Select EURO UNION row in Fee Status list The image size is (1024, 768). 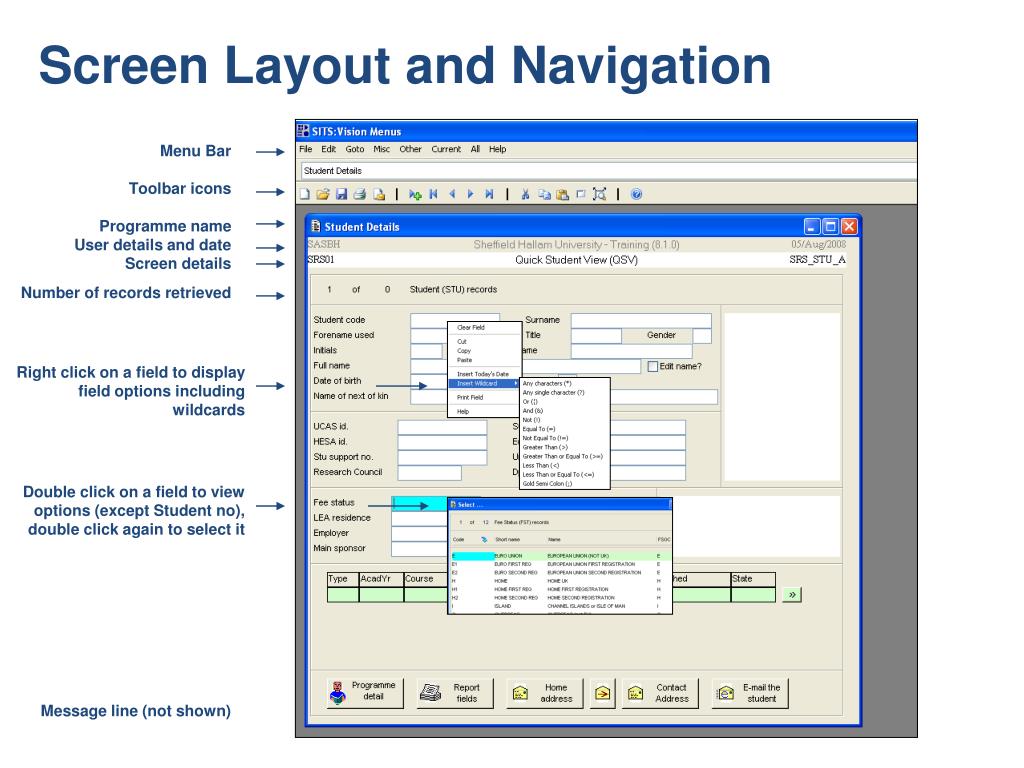pyautogui.click(x=508, y=555)
